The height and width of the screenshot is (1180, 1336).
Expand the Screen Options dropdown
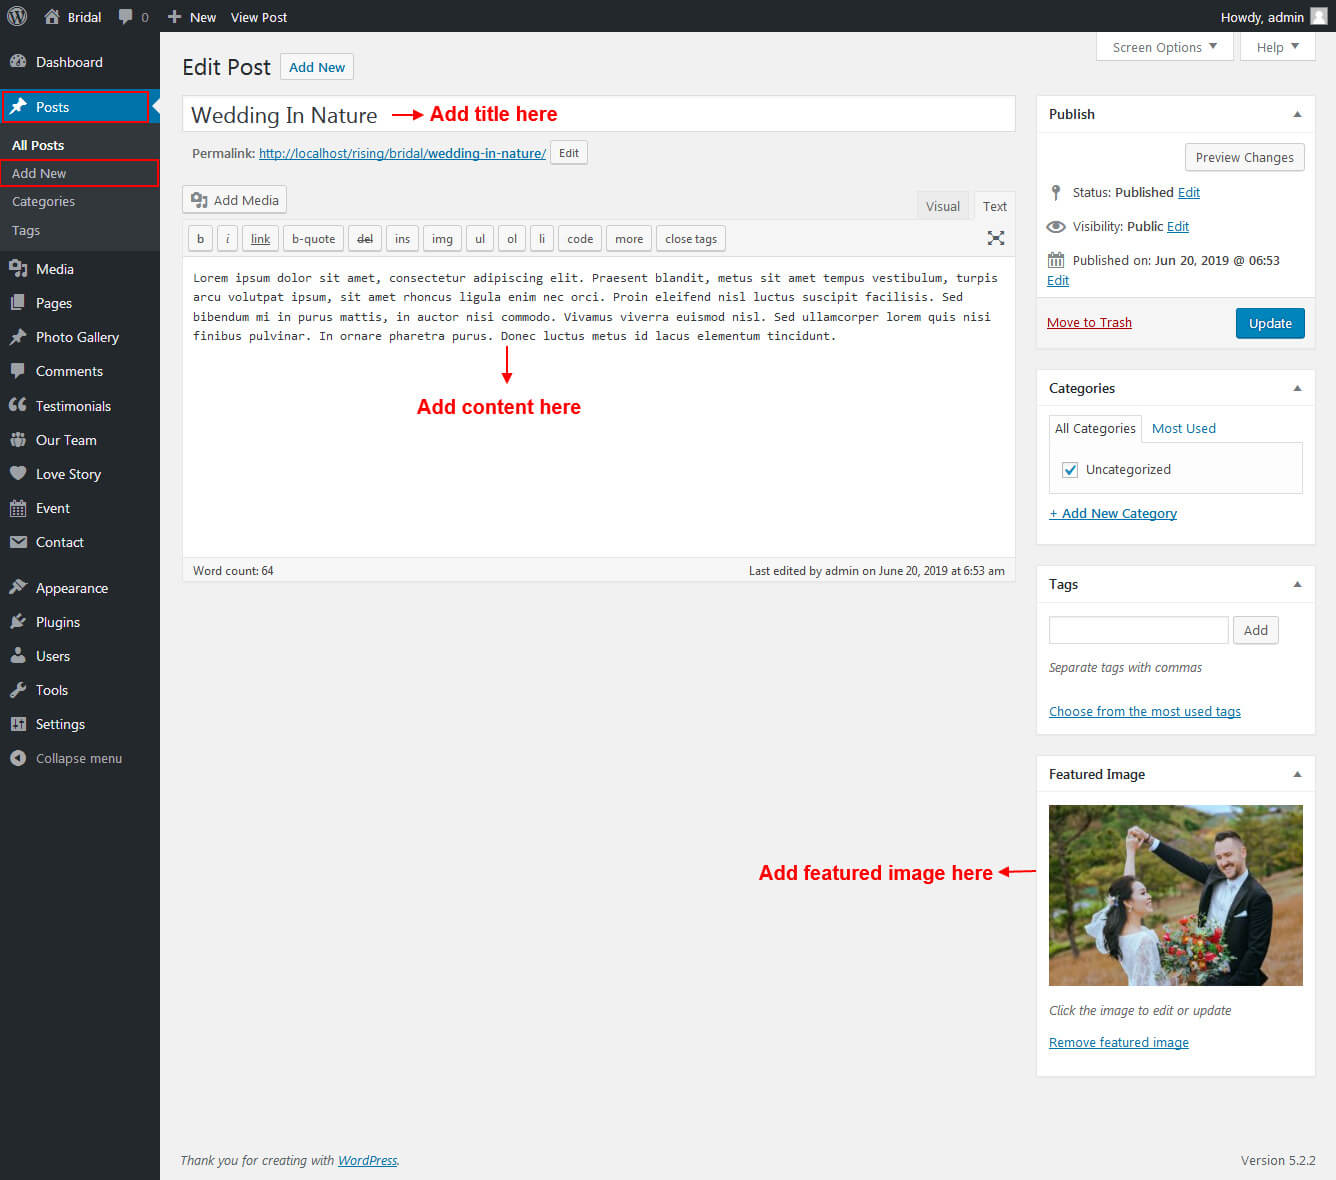[x=1165, y=47]
